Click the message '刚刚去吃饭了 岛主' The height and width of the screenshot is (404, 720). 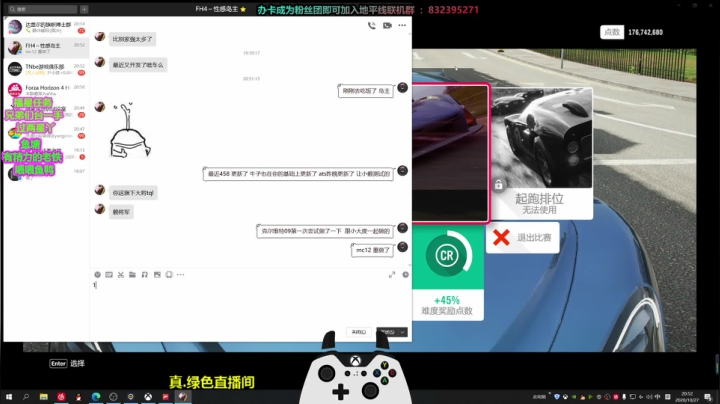click(366, 91)
